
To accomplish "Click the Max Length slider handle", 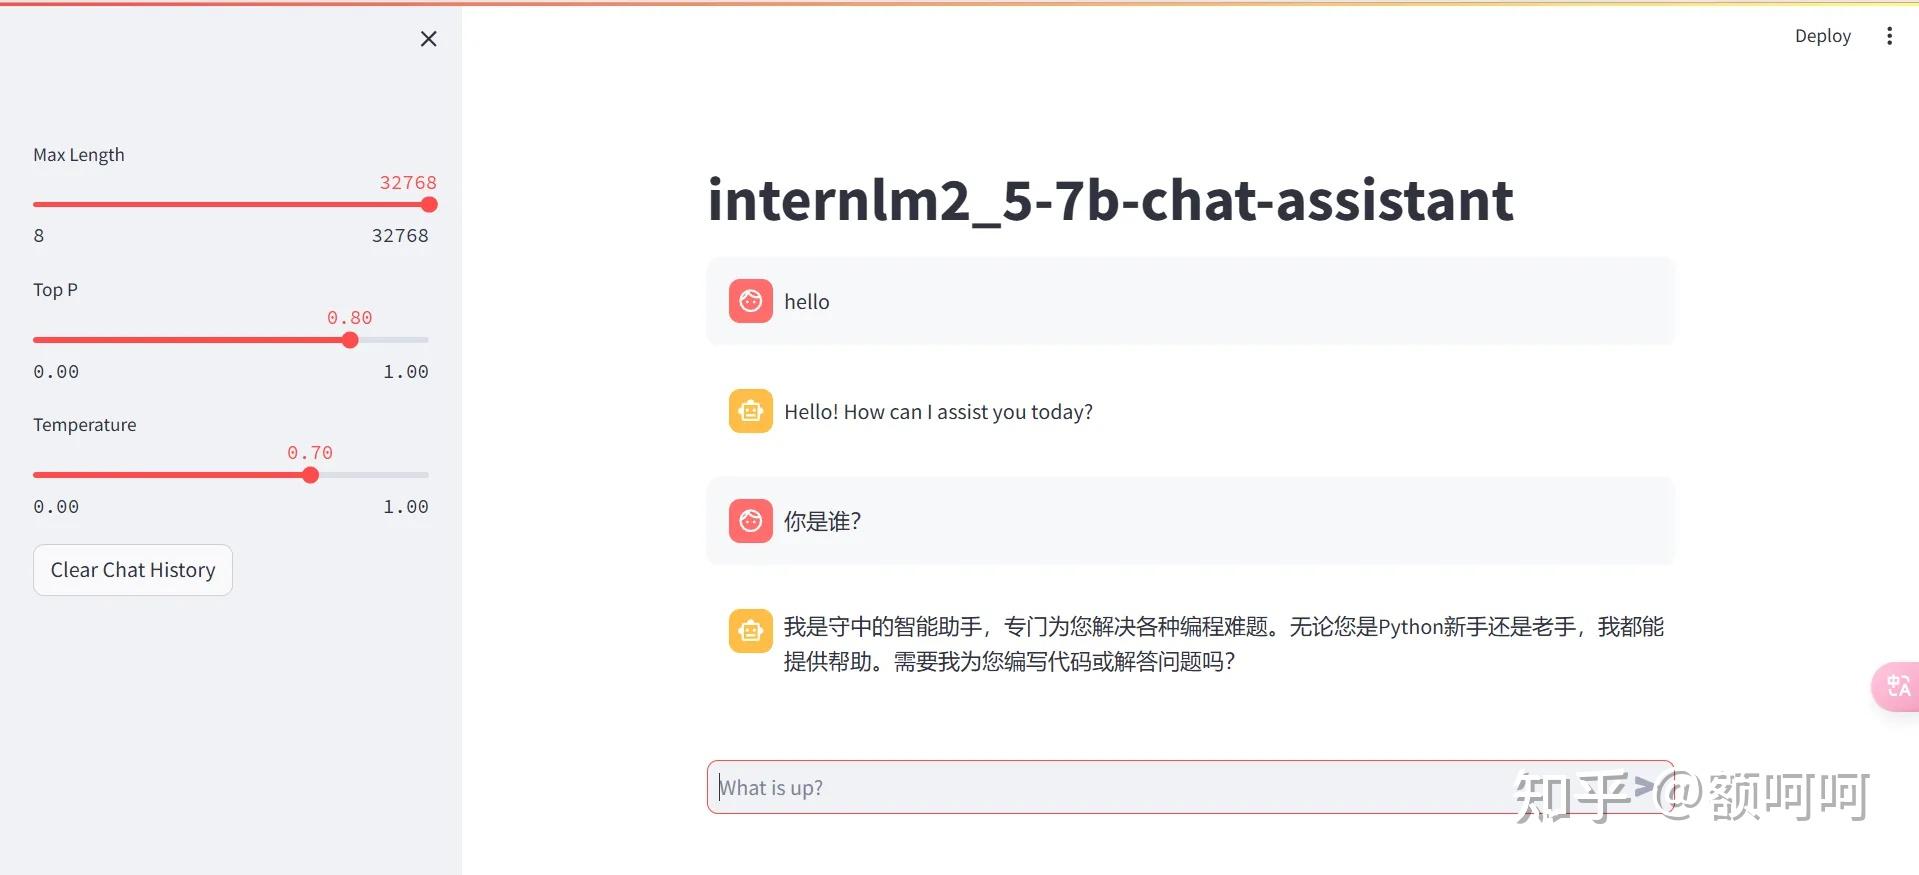I will (x=429, y=205).
